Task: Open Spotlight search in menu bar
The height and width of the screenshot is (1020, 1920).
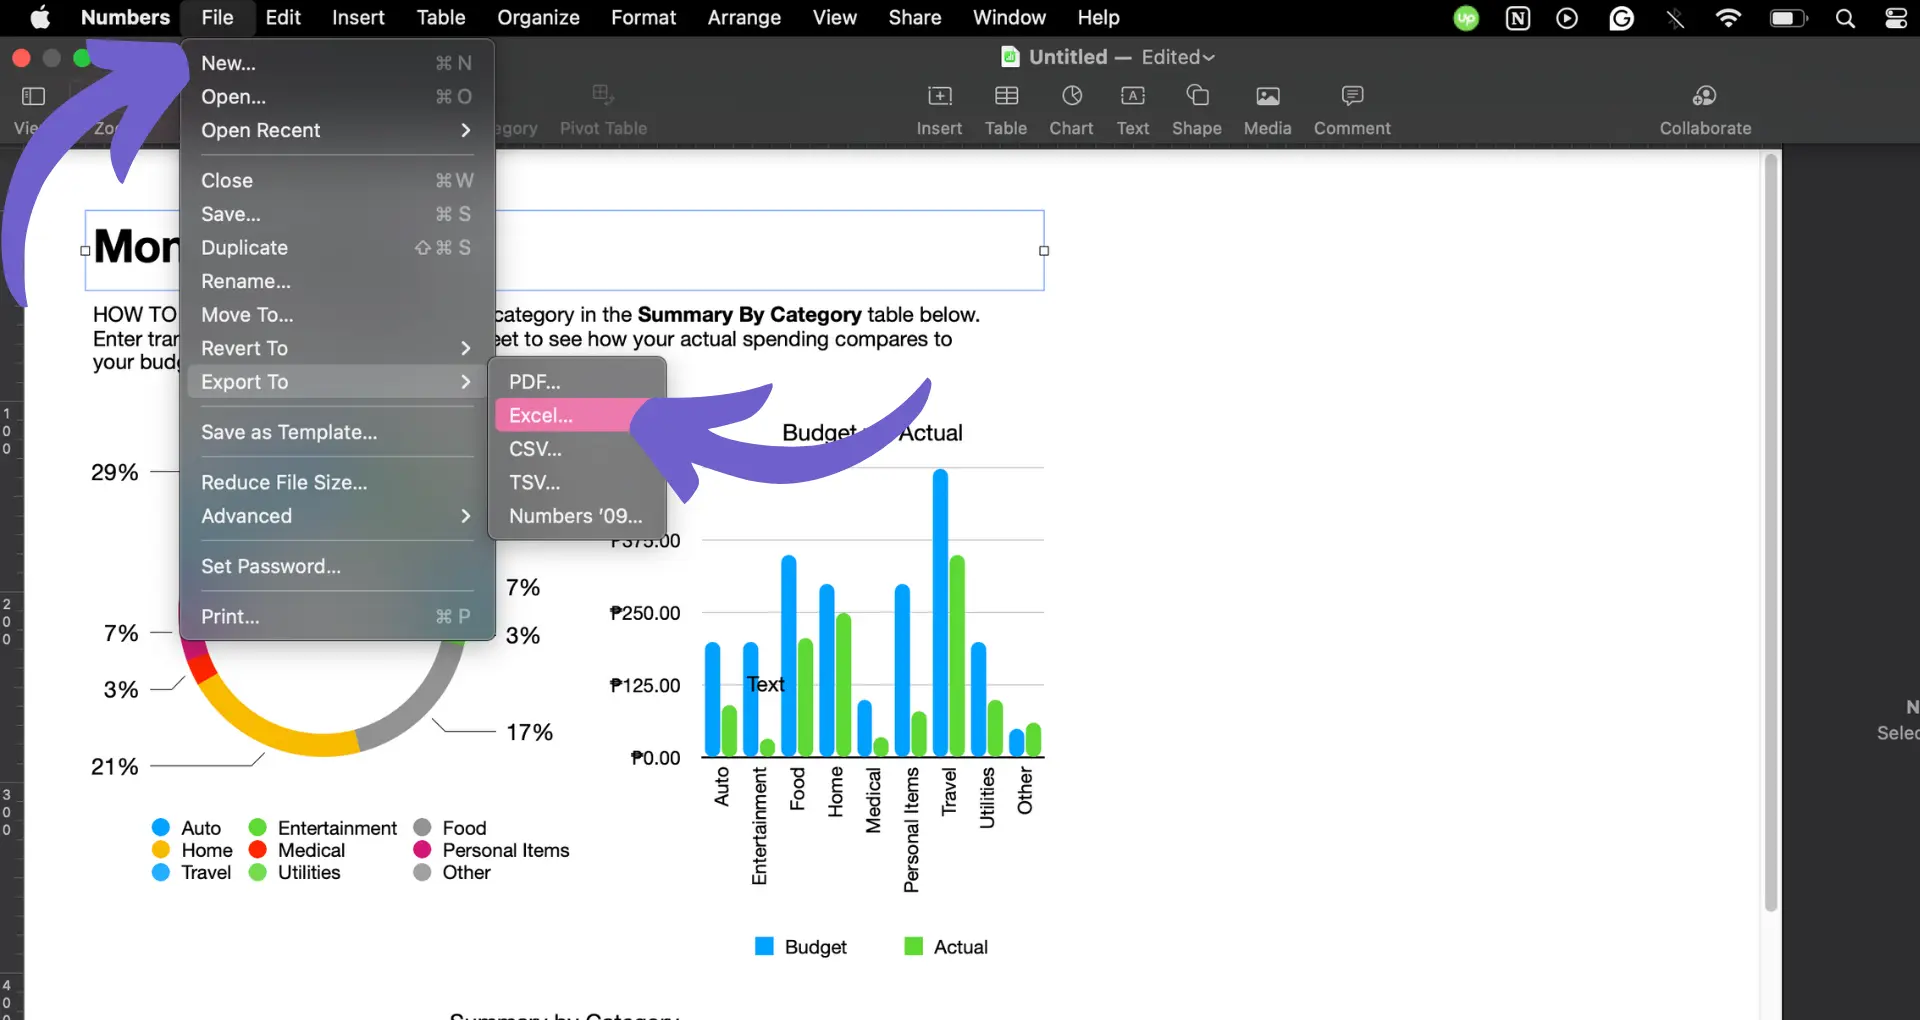Action: coord(1845,18)
